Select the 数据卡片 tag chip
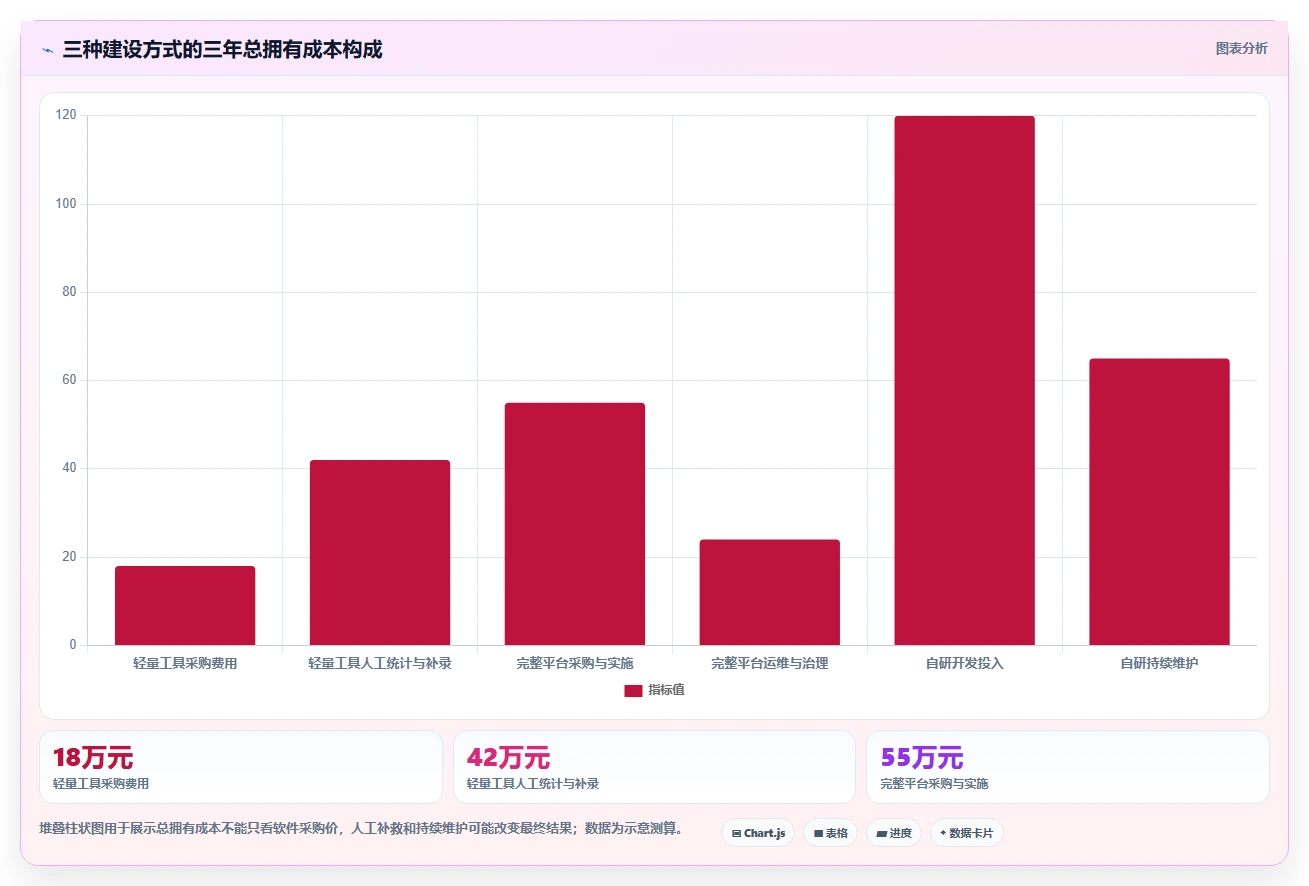 pos(967,833)
